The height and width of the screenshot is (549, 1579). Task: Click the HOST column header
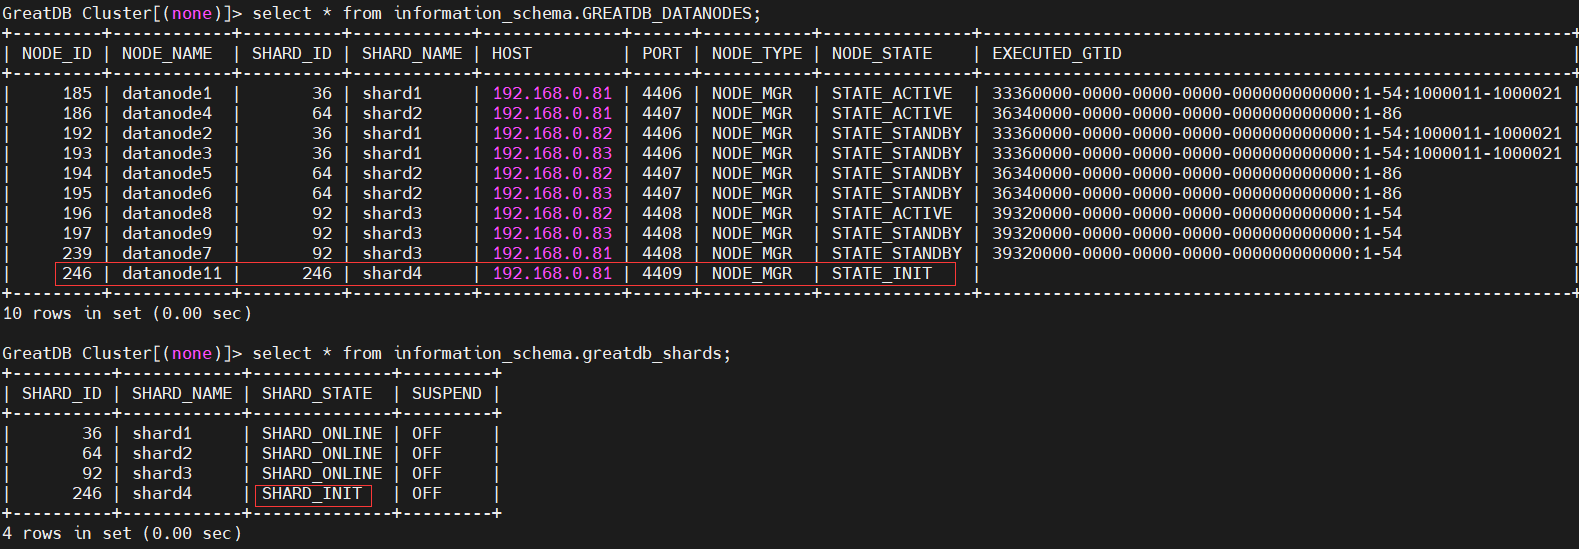(512, 54)
